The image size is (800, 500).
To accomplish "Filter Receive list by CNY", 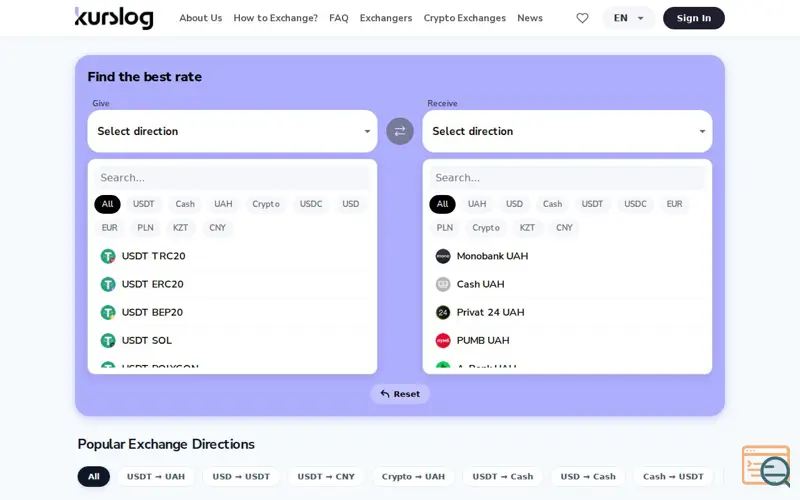I will [x=564, y=228].
